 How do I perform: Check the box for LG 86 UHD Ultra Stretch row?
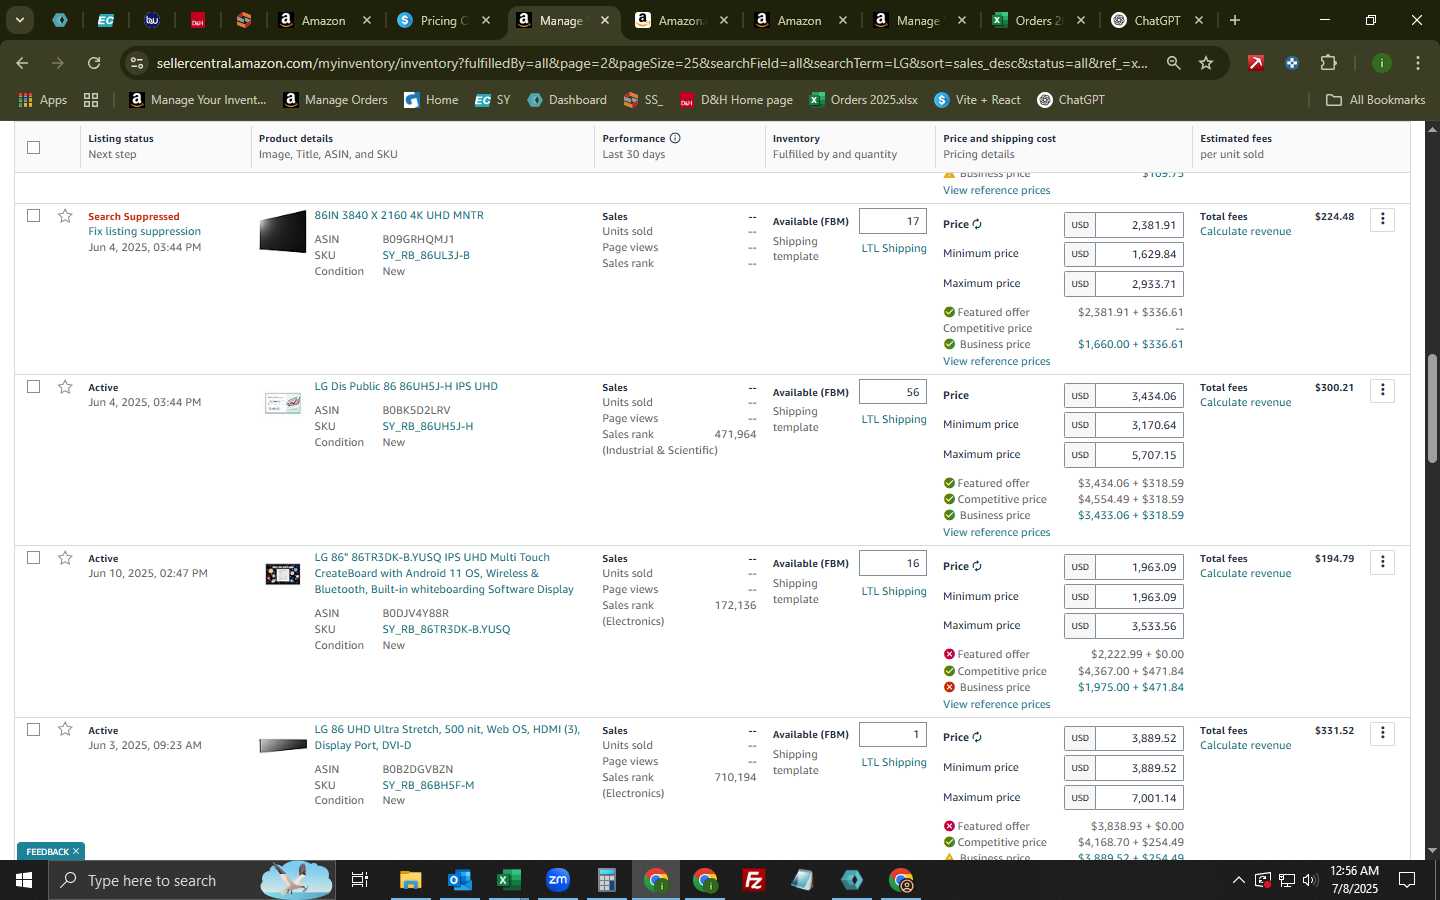click(x=33, y=730)
